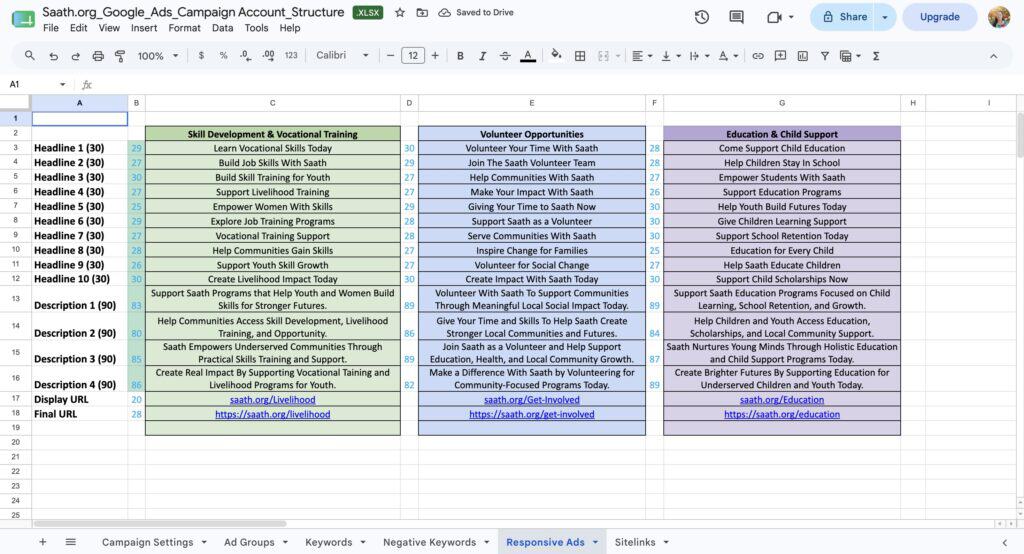
Task: Select the column C header
Action: [x=272, y=103]
